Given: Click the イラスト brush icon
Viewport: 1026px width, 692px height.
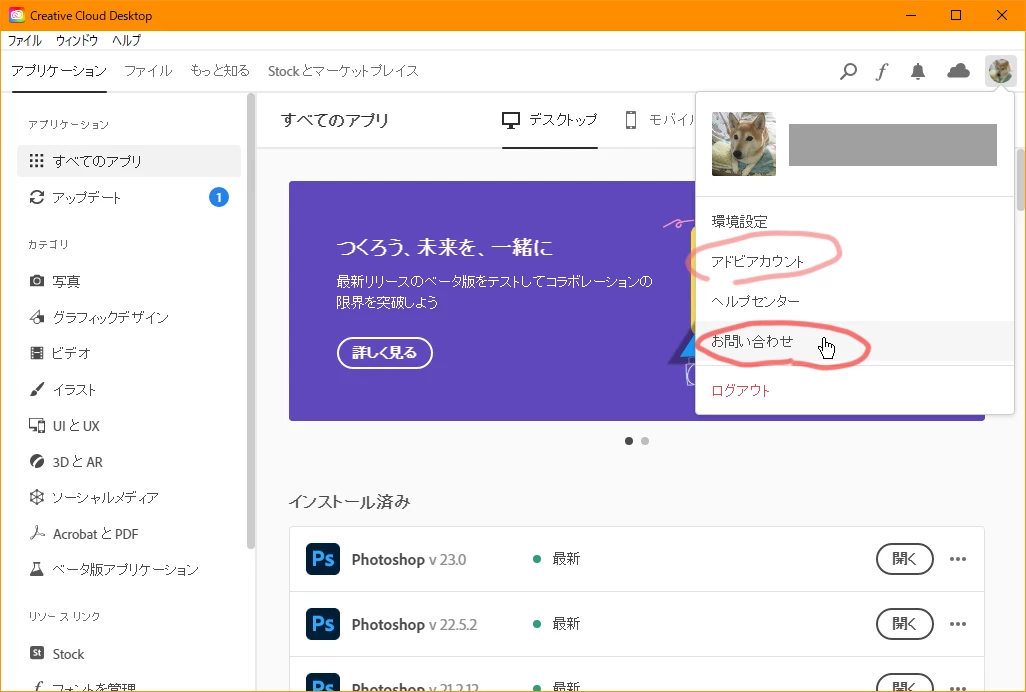Looking at the screenshot, I should [x=37, y=389].
